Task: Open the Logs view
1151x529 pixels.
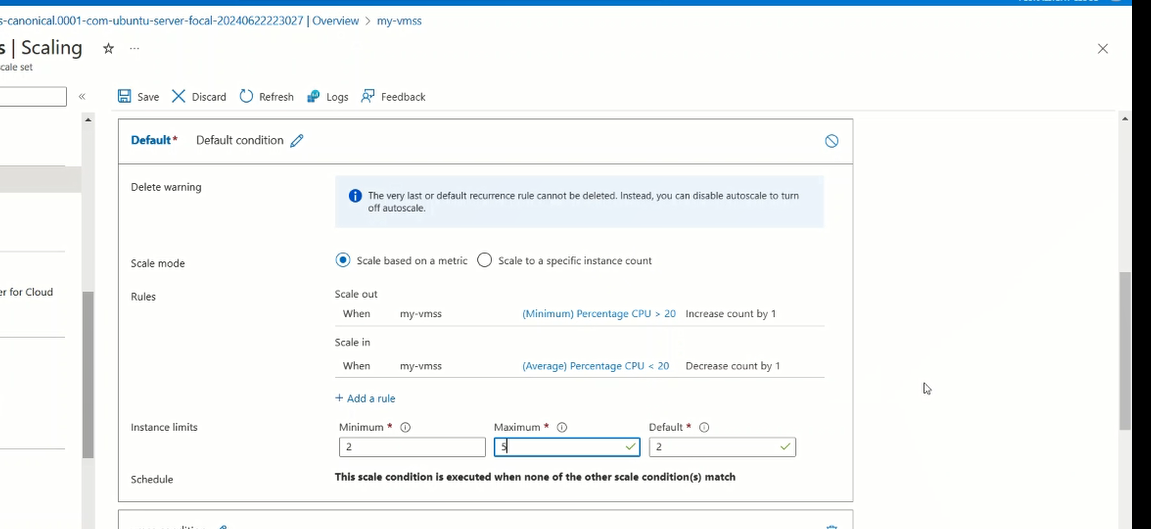Action: [x=313, y=97]
